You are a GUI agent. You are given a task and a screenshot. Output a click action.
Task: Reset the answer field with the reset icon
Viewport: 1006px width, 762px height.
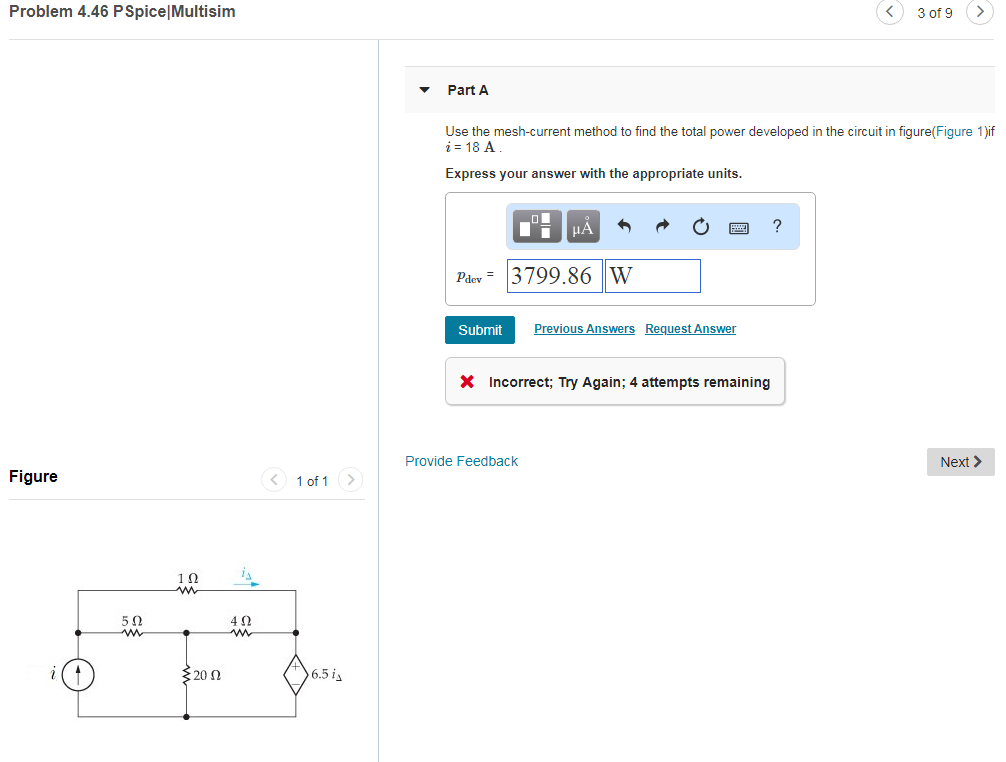(x=700, y=226)
